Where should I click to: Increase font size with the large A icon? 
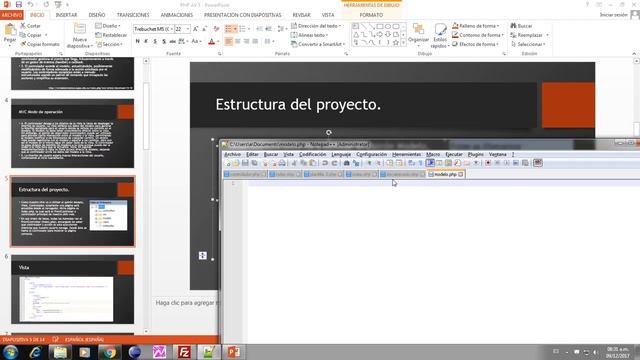196,29
